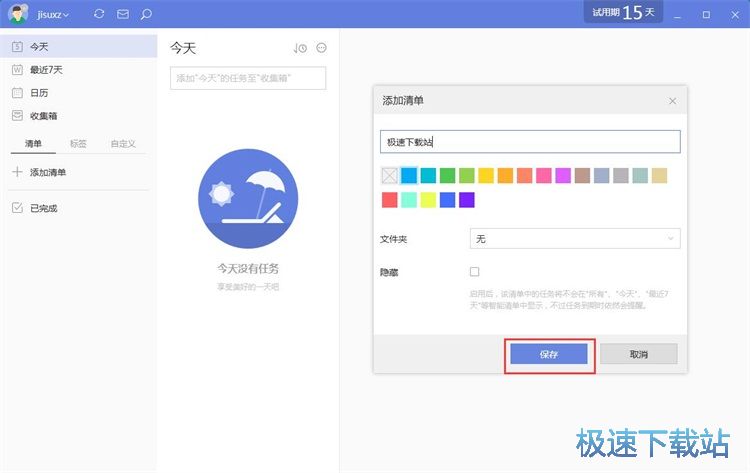The width and height of the screenshot is (750, 473).
Task: Select the coral color swatch
Action: pyautogui.click(x=524, y=176)
